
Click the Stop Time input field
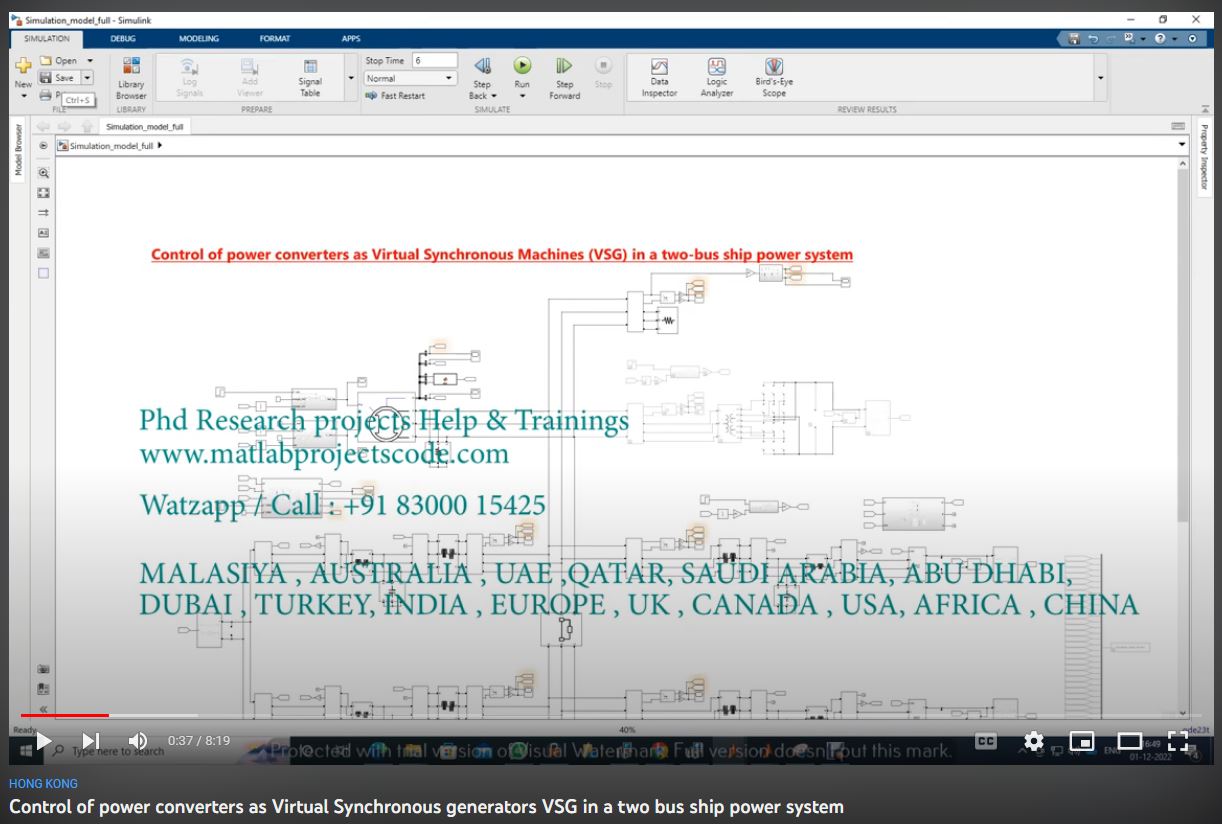(x=434, y=61)
